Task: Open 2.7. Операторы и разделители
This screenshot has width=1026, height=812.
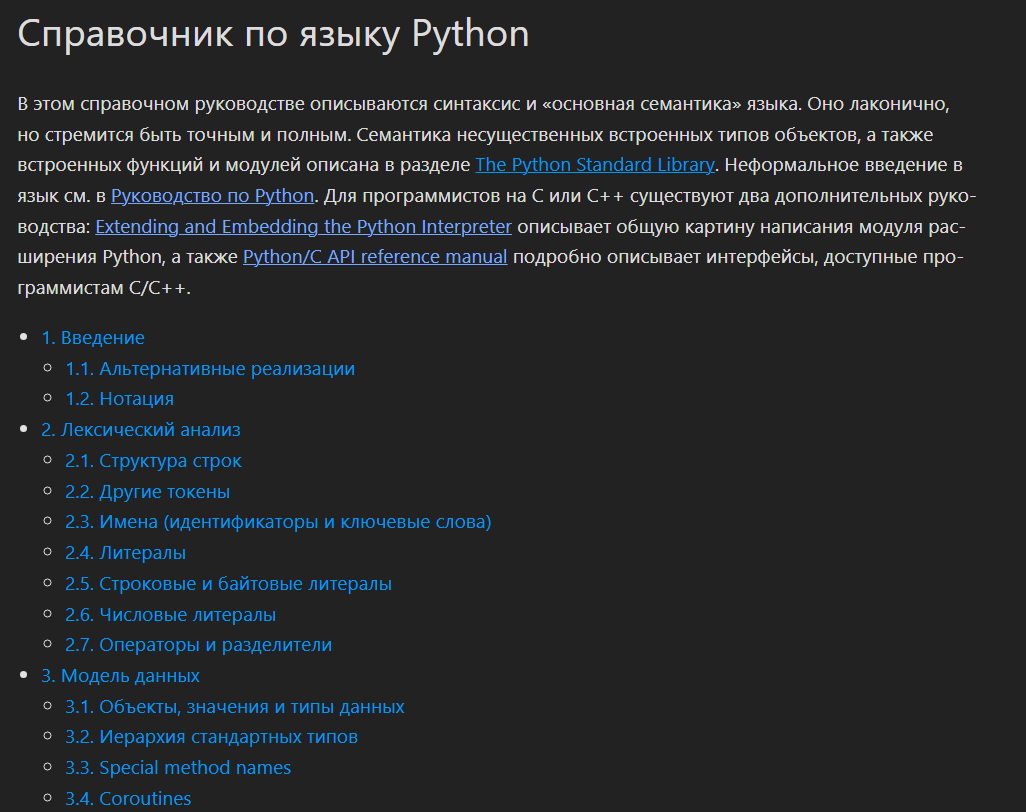Action: pyautogui.click(x=198, y=644)
